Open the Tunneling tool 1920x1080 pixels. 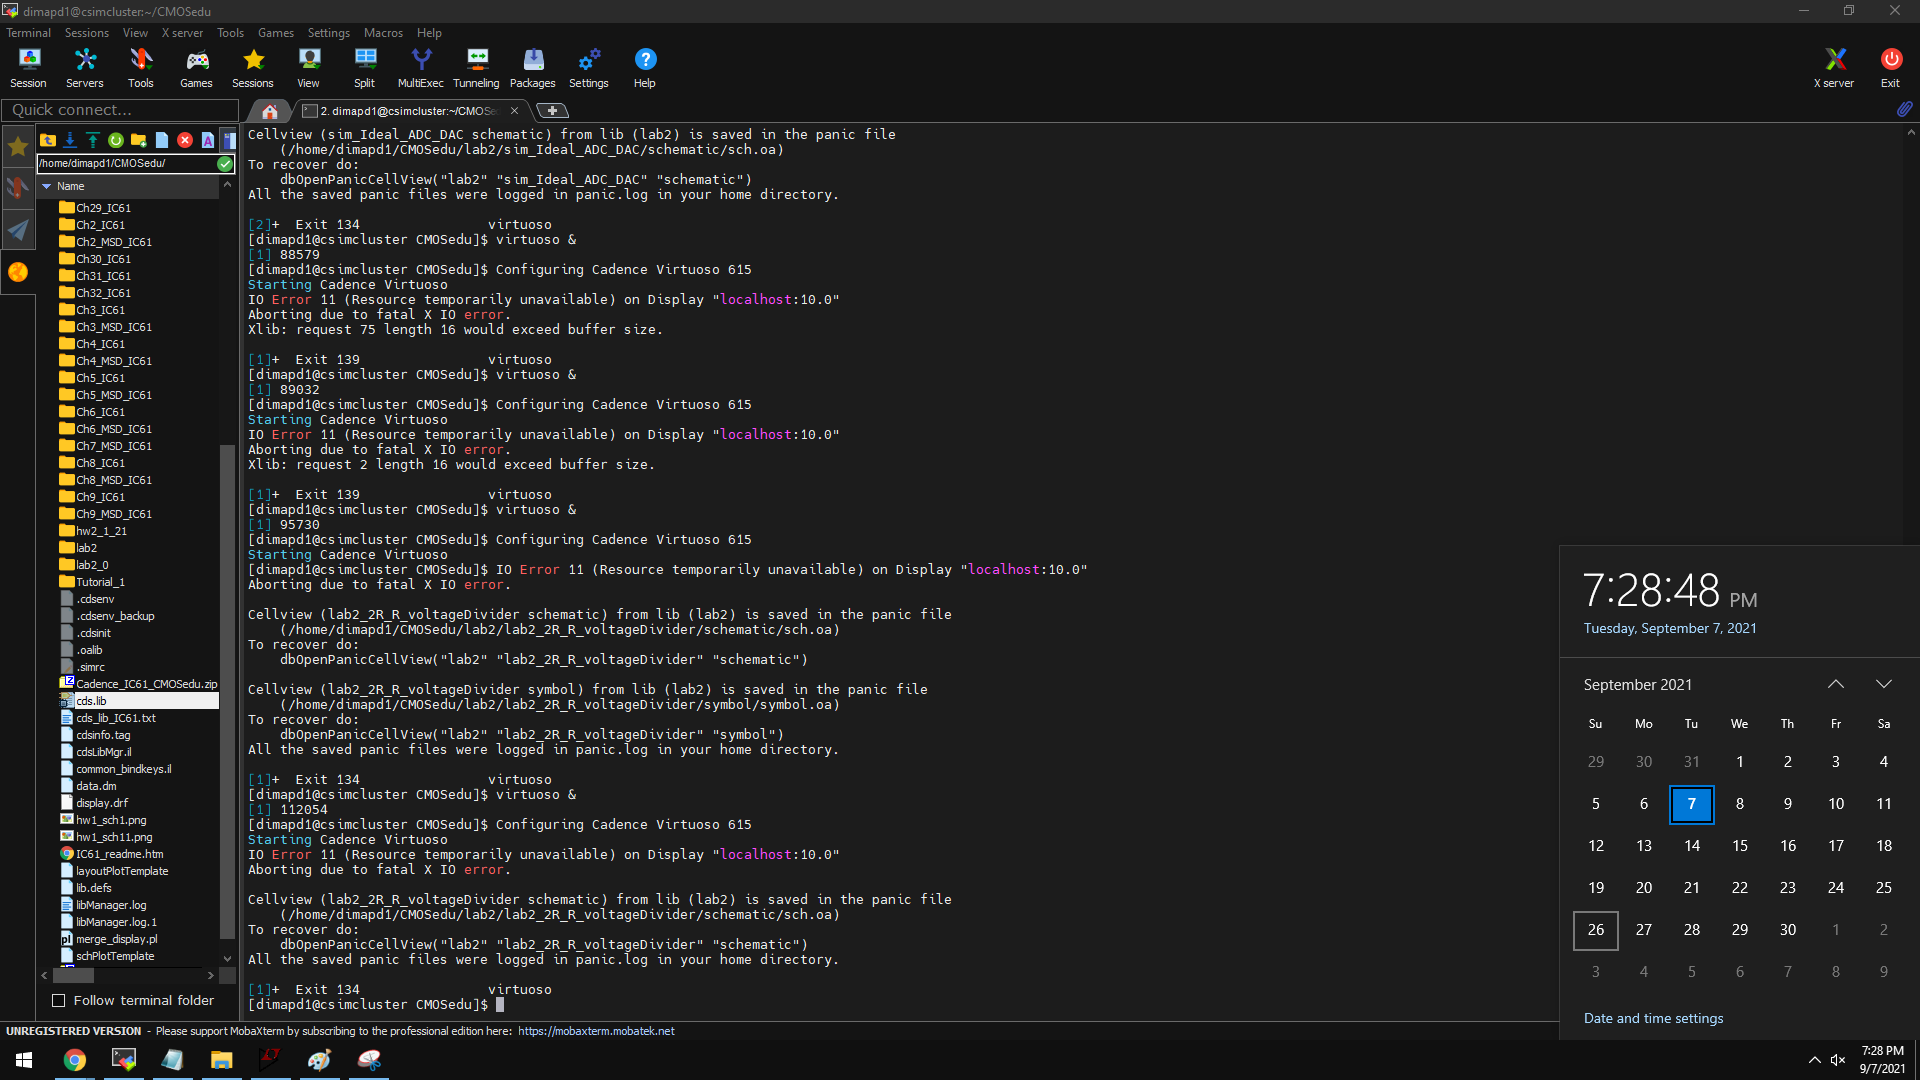(476, 68)
